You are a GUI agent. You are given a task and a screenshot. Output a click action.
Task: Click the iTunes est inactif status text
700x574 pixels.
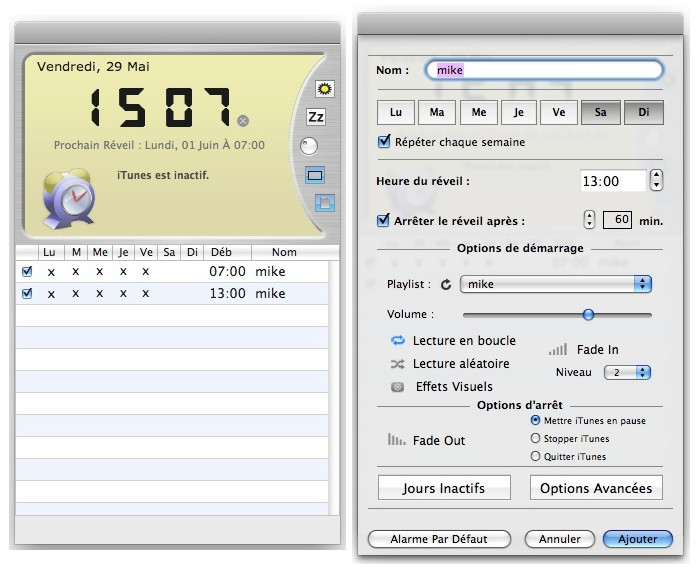click(x=163, y=175)
